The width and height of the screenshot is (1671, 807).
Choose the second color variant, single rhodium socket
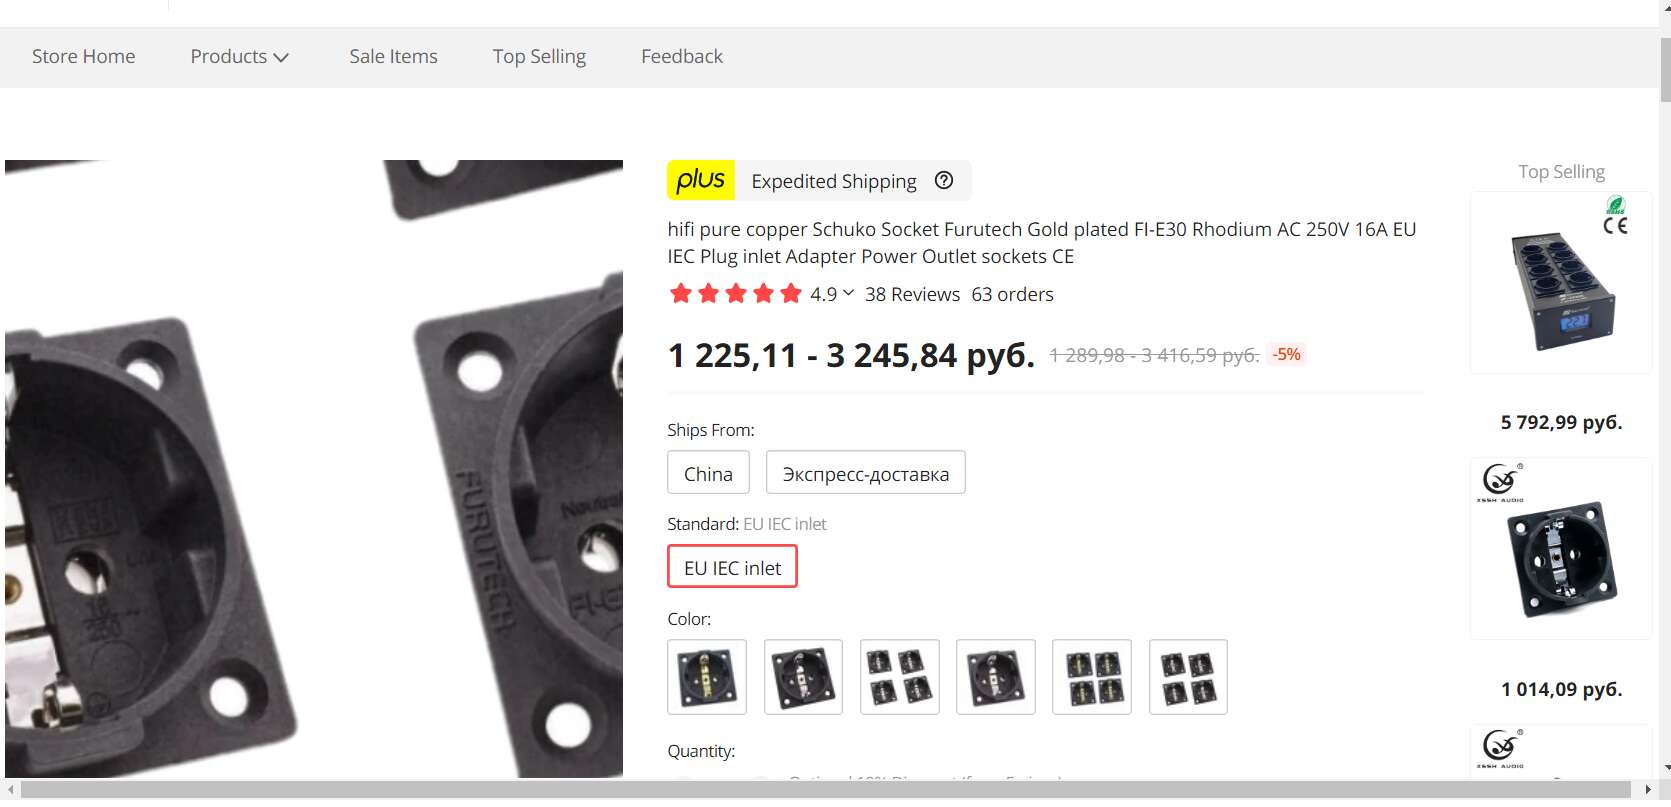tap(803, 677)
